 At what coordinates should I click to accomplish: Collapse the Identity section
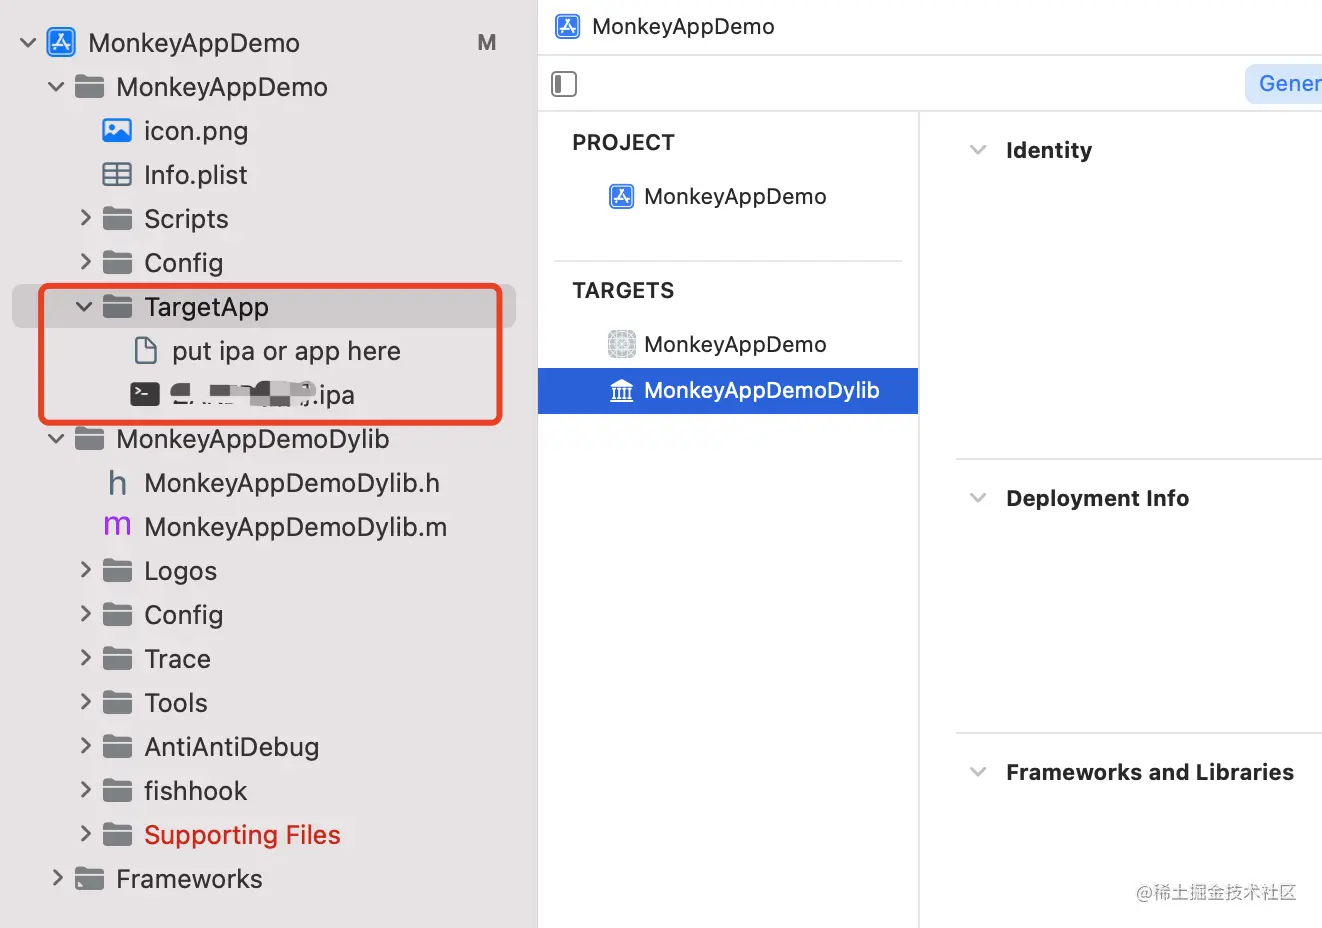977,150
